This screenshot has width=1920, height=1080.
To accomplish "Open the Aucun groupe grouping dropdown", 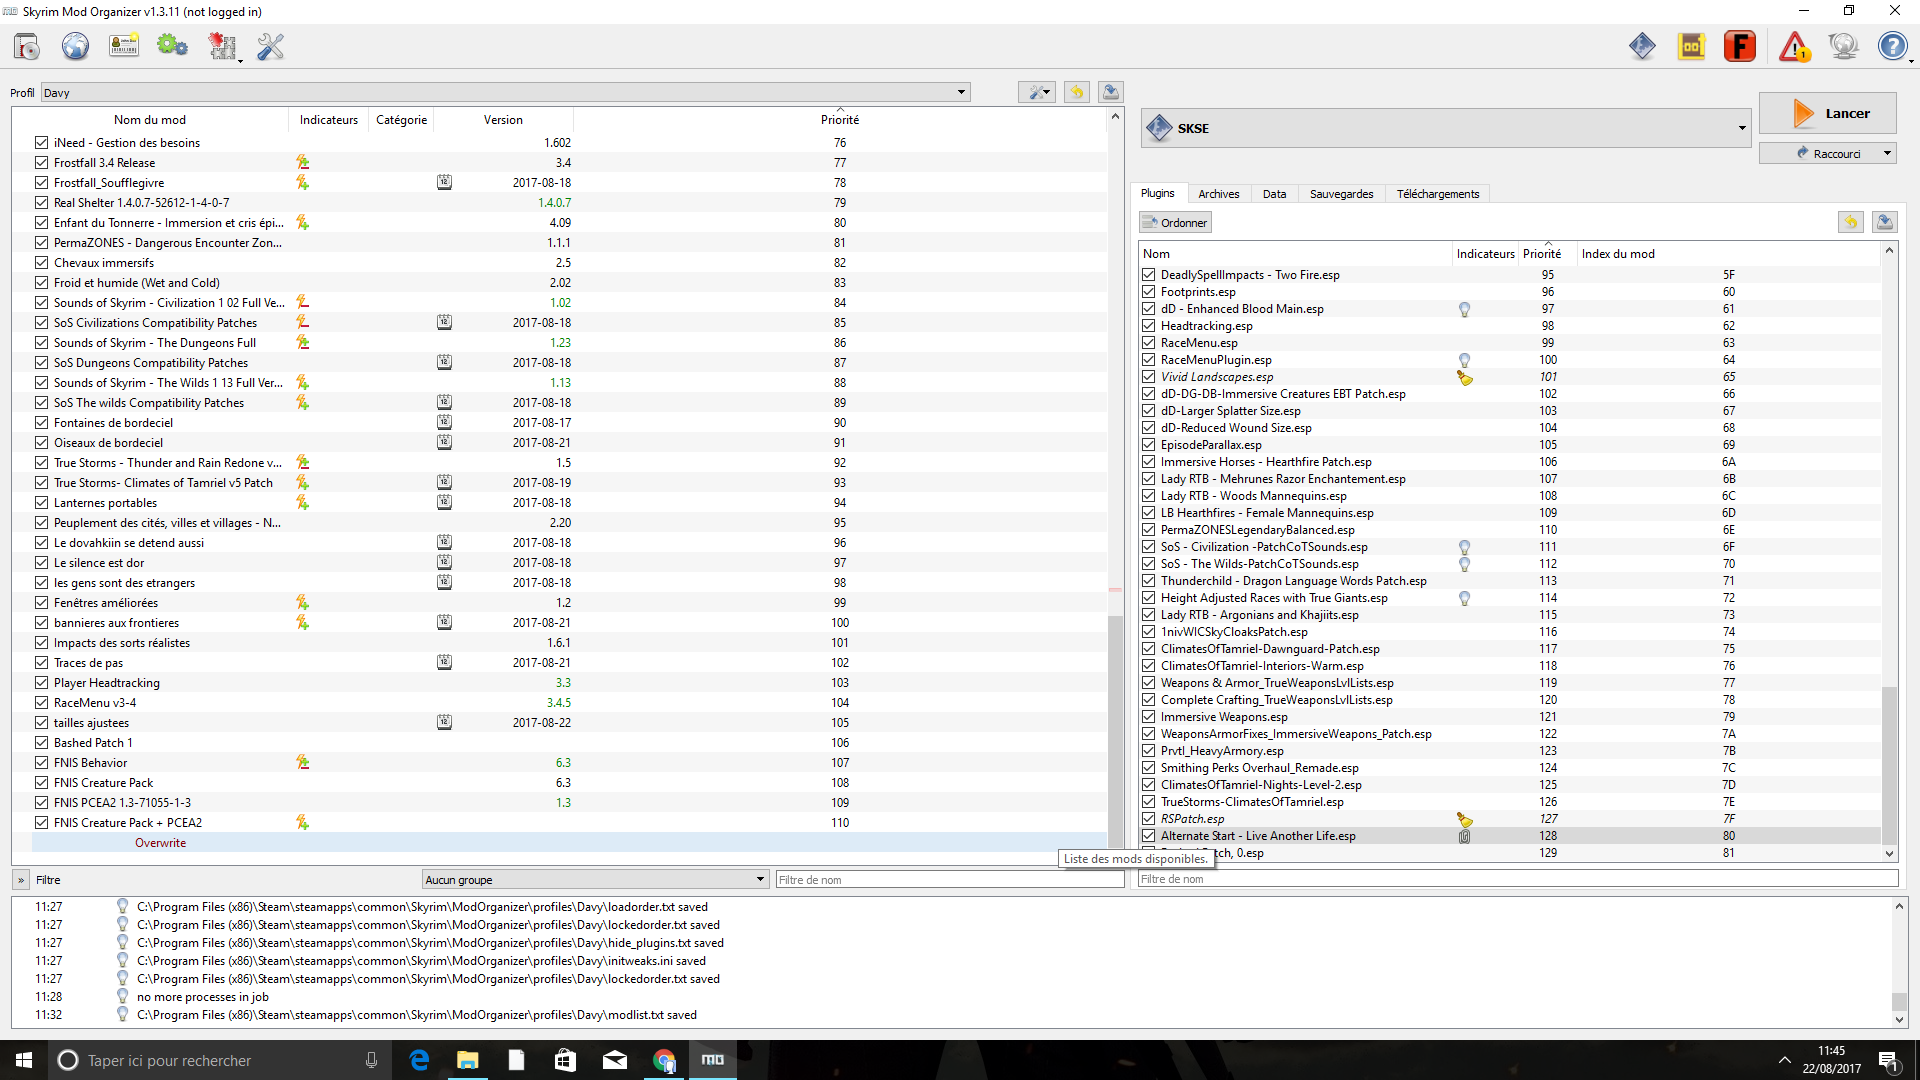I will [x=595, y=879].
